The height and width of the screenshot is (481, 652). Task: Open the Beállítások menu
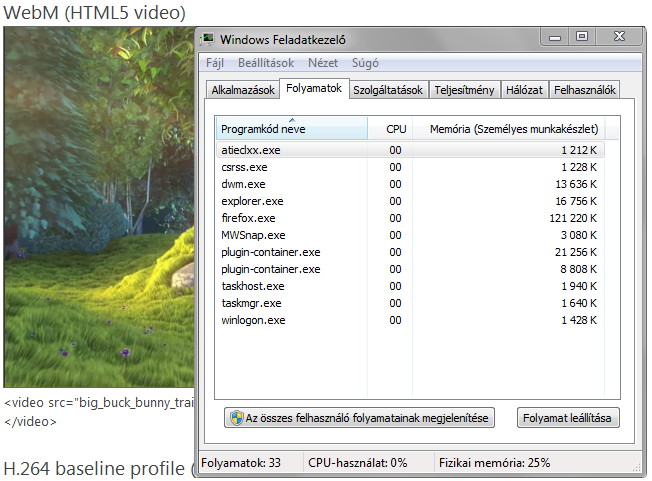(x=266, y=63)
